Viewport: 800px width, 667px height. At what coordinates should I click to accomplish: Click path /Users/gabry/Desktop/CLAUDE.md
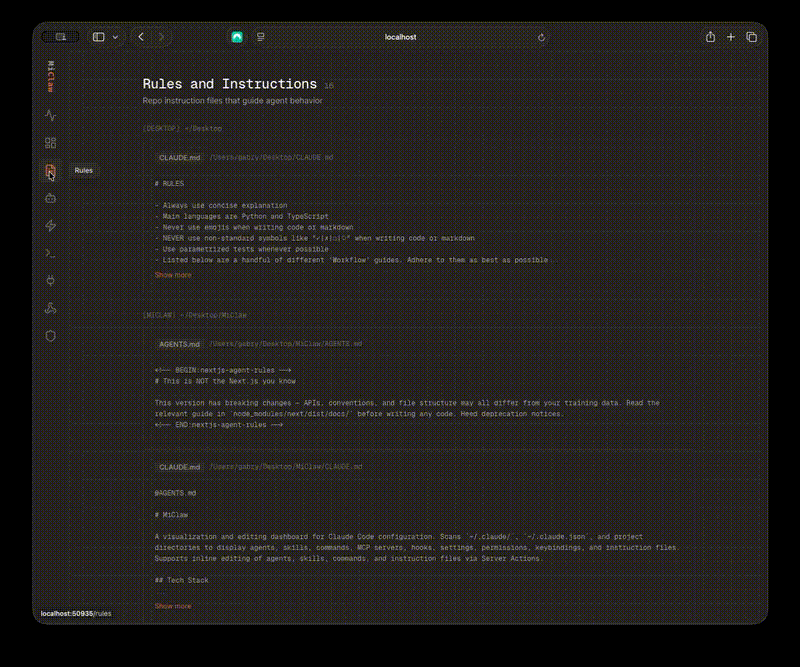point(271,157)
